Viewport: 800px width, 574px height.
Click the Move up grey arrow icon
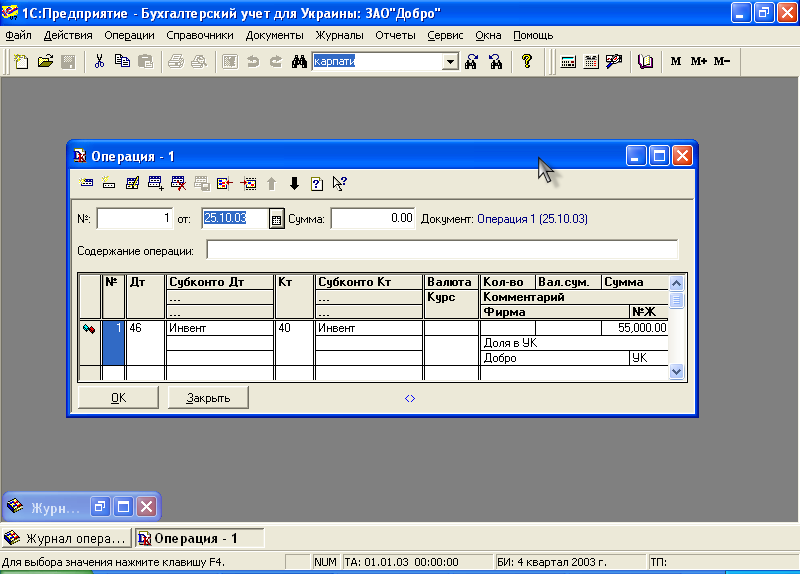point(271,183)
